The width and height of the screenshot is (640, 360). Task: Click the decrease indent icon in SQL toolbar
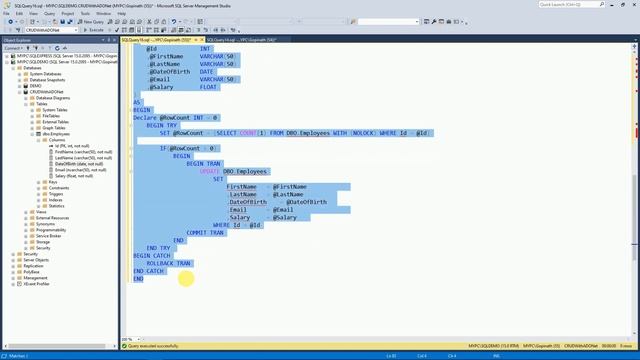pos(216,30)
